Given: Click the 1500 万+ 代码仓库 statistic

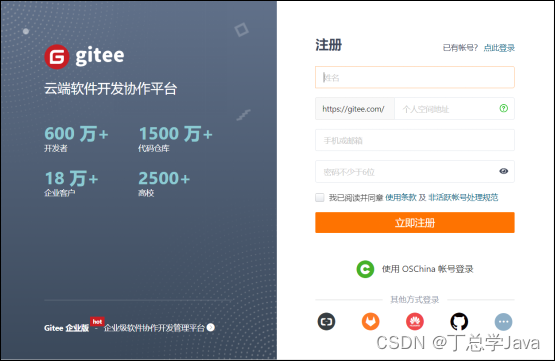Looking at the screenshot, I should 175,139.
